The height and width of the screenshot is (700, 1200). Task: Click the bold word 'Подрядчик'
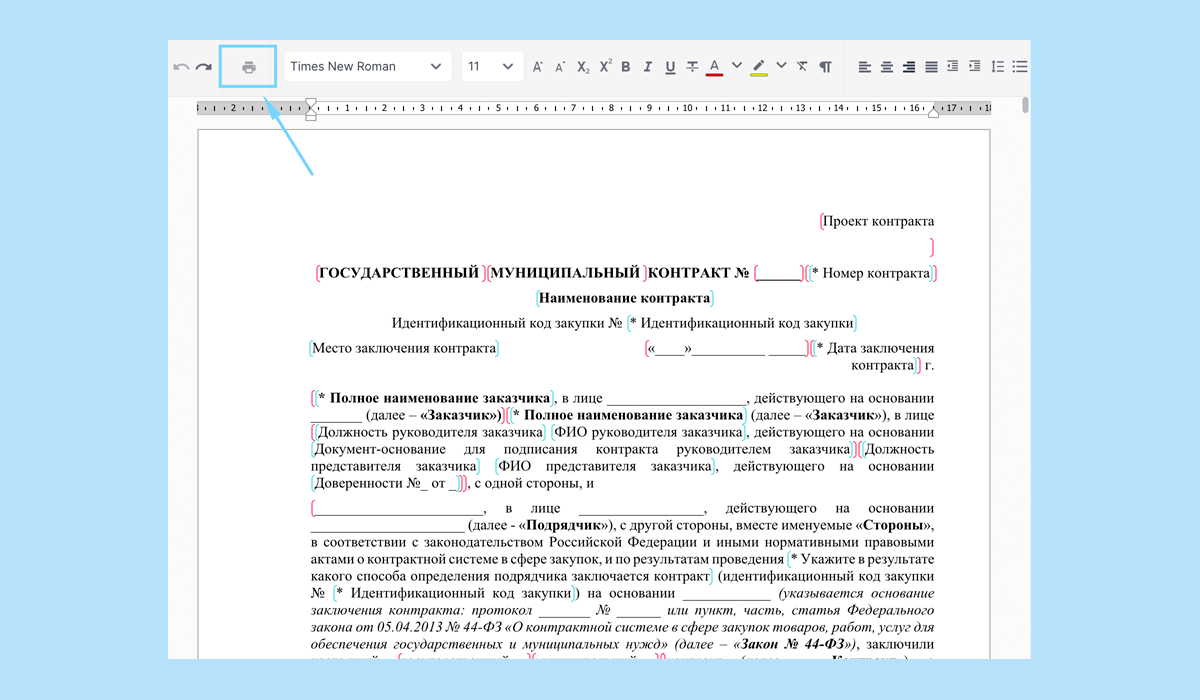point(562,525)
